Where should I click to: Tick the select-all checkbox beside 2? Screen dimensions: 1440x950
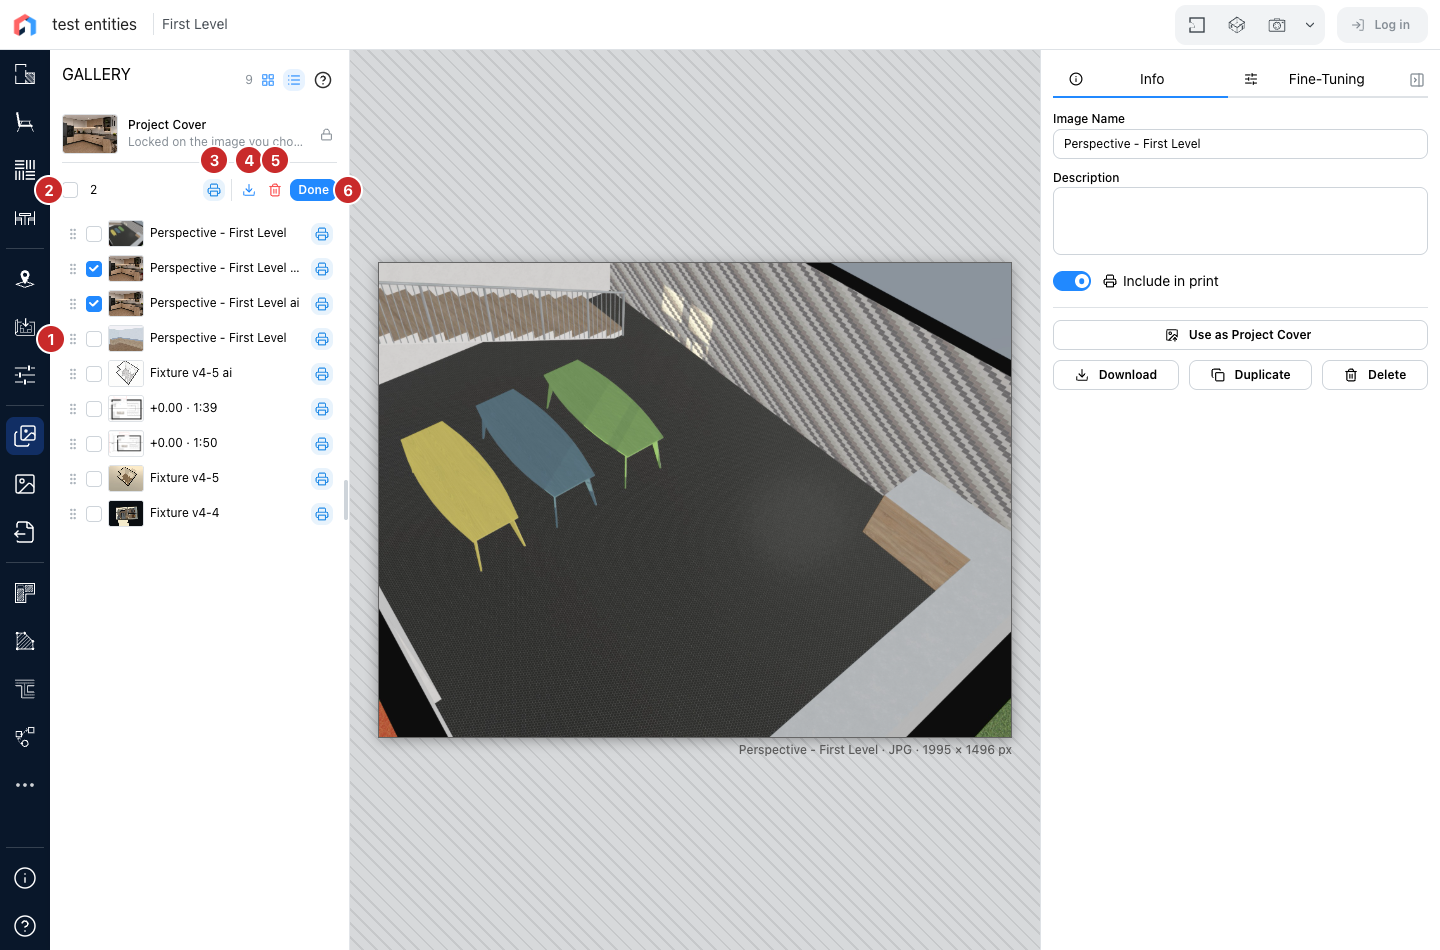click(70, 190)
